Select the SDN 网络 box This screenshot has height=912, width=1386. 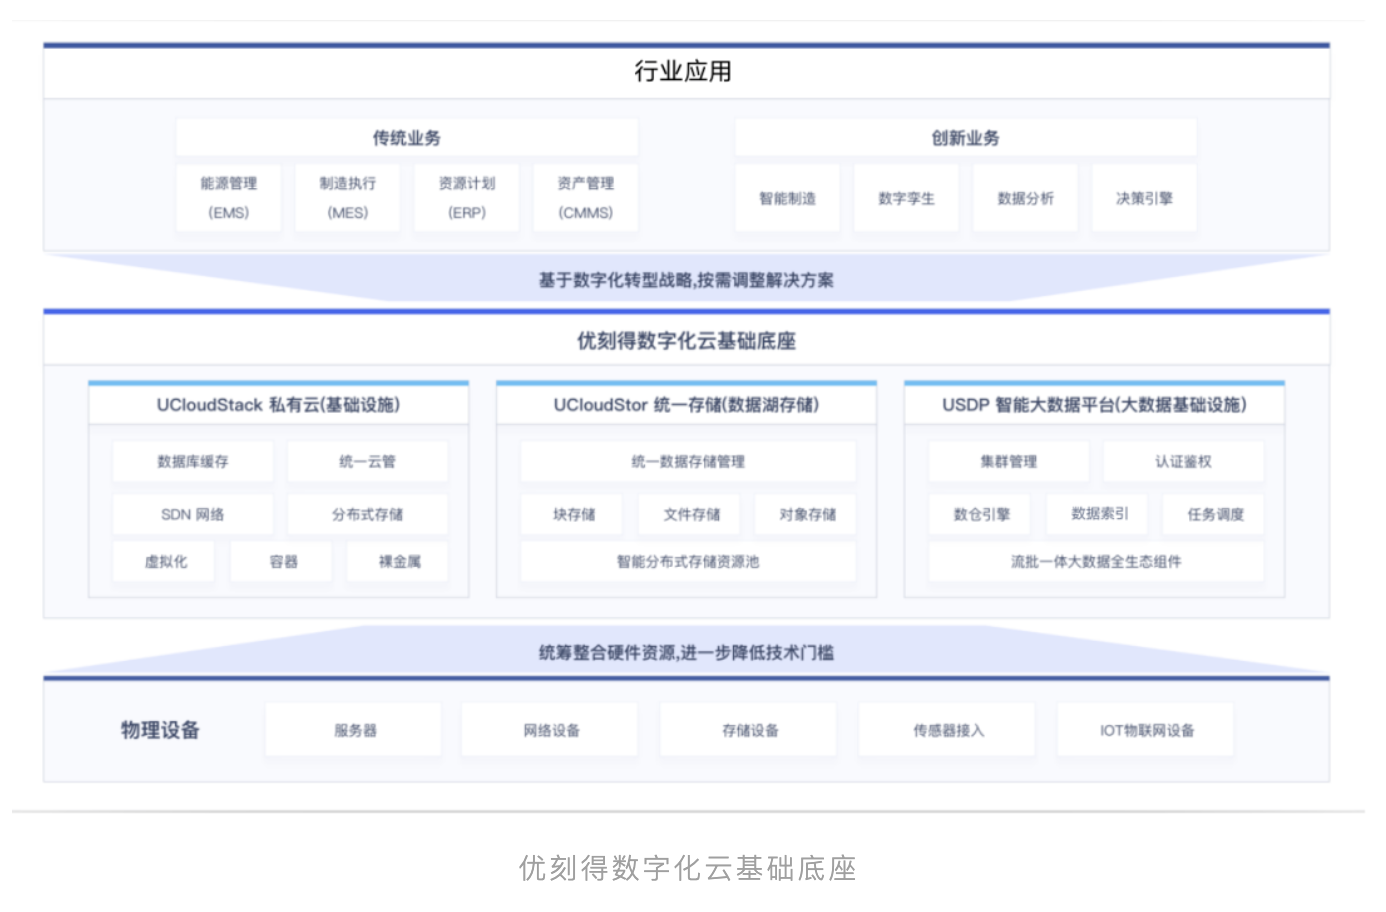coord(192,515)
